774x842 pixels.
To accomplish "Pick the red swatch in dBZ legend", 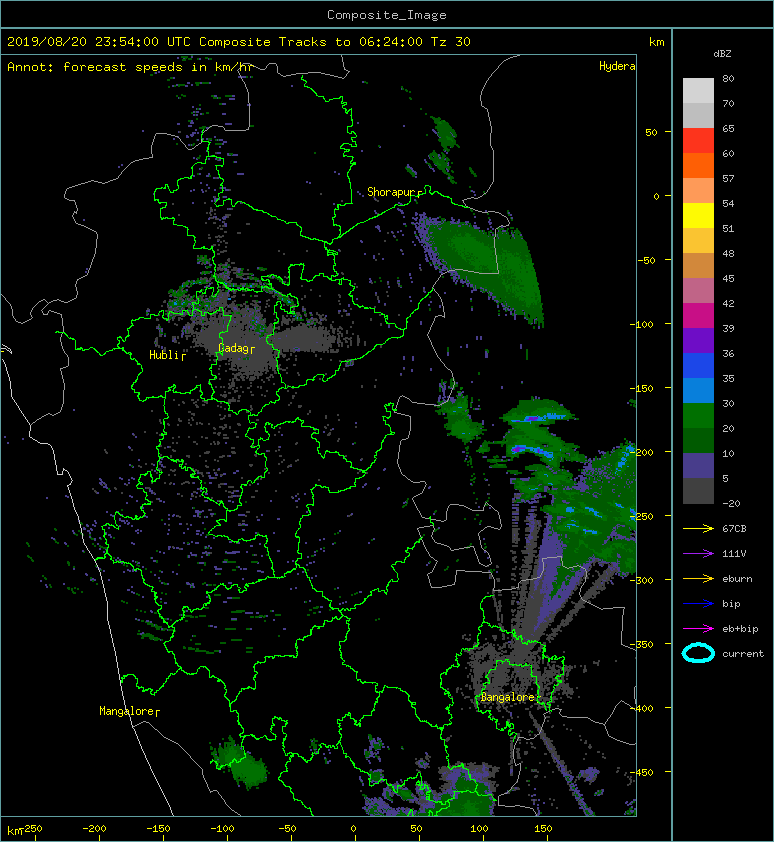I will [x=698, y=141].
